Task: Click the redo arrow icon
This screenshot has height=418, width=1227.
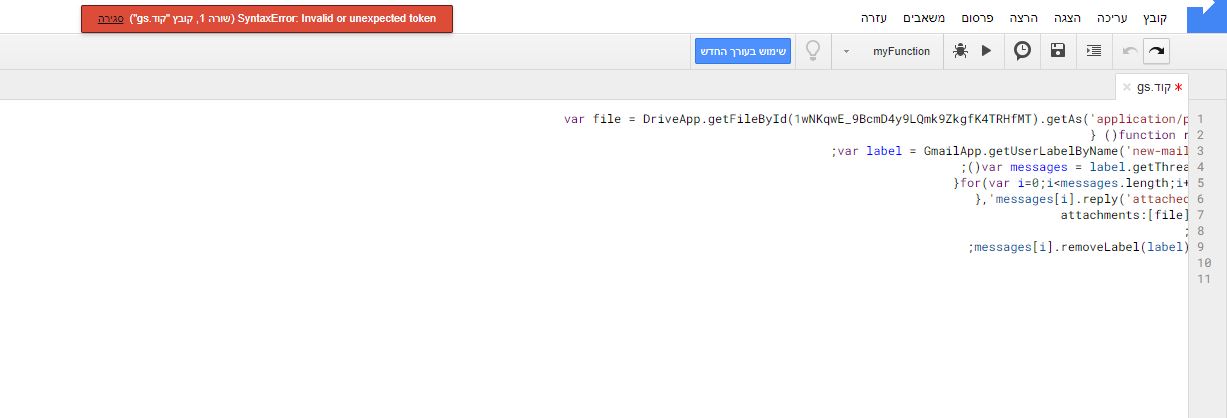Action: point(1156,51)
